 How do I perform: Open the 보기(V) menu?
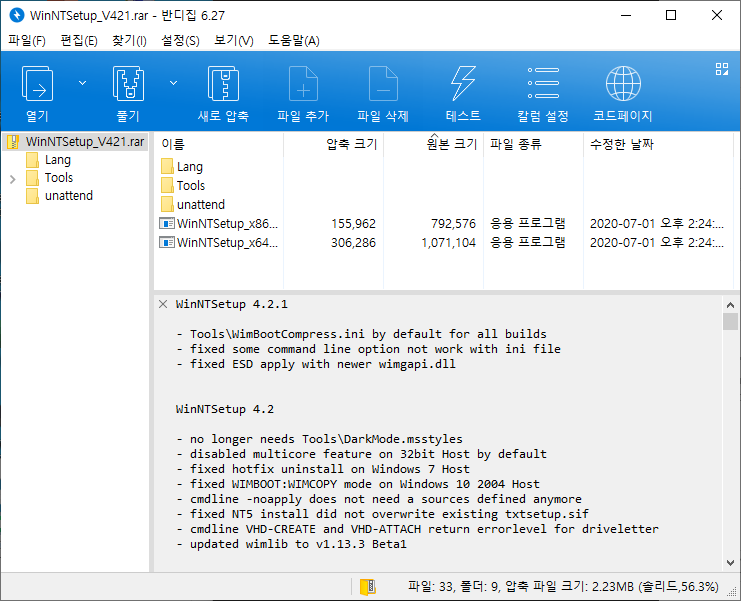pyautogui.click(x=233, y=41)
